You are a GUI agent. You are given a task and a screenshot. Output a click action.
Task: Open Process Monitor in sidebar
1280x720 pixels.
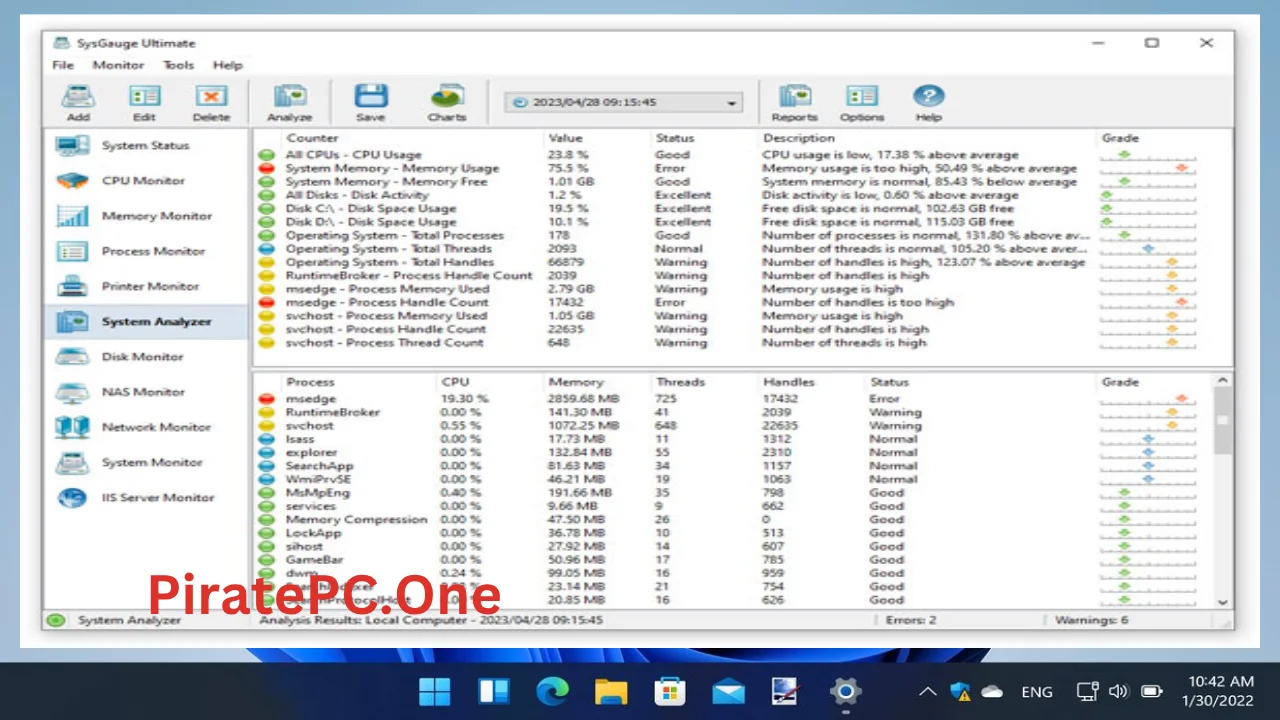[x=146, y=251]
